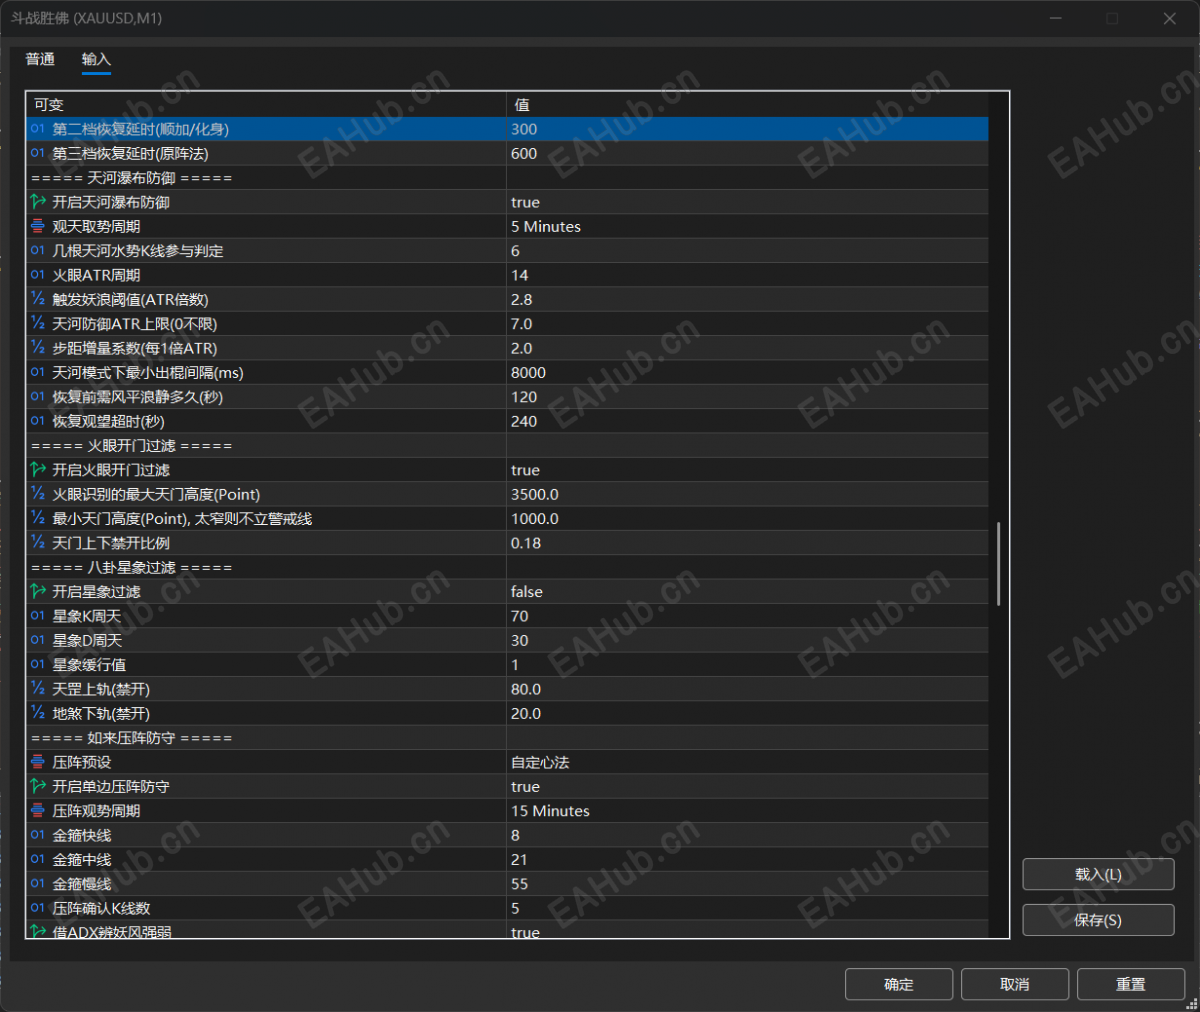Click the integer icon beside 火眼ATR周期
The height and width of the screenshot is (1012, 1200).
coord(38,275)
